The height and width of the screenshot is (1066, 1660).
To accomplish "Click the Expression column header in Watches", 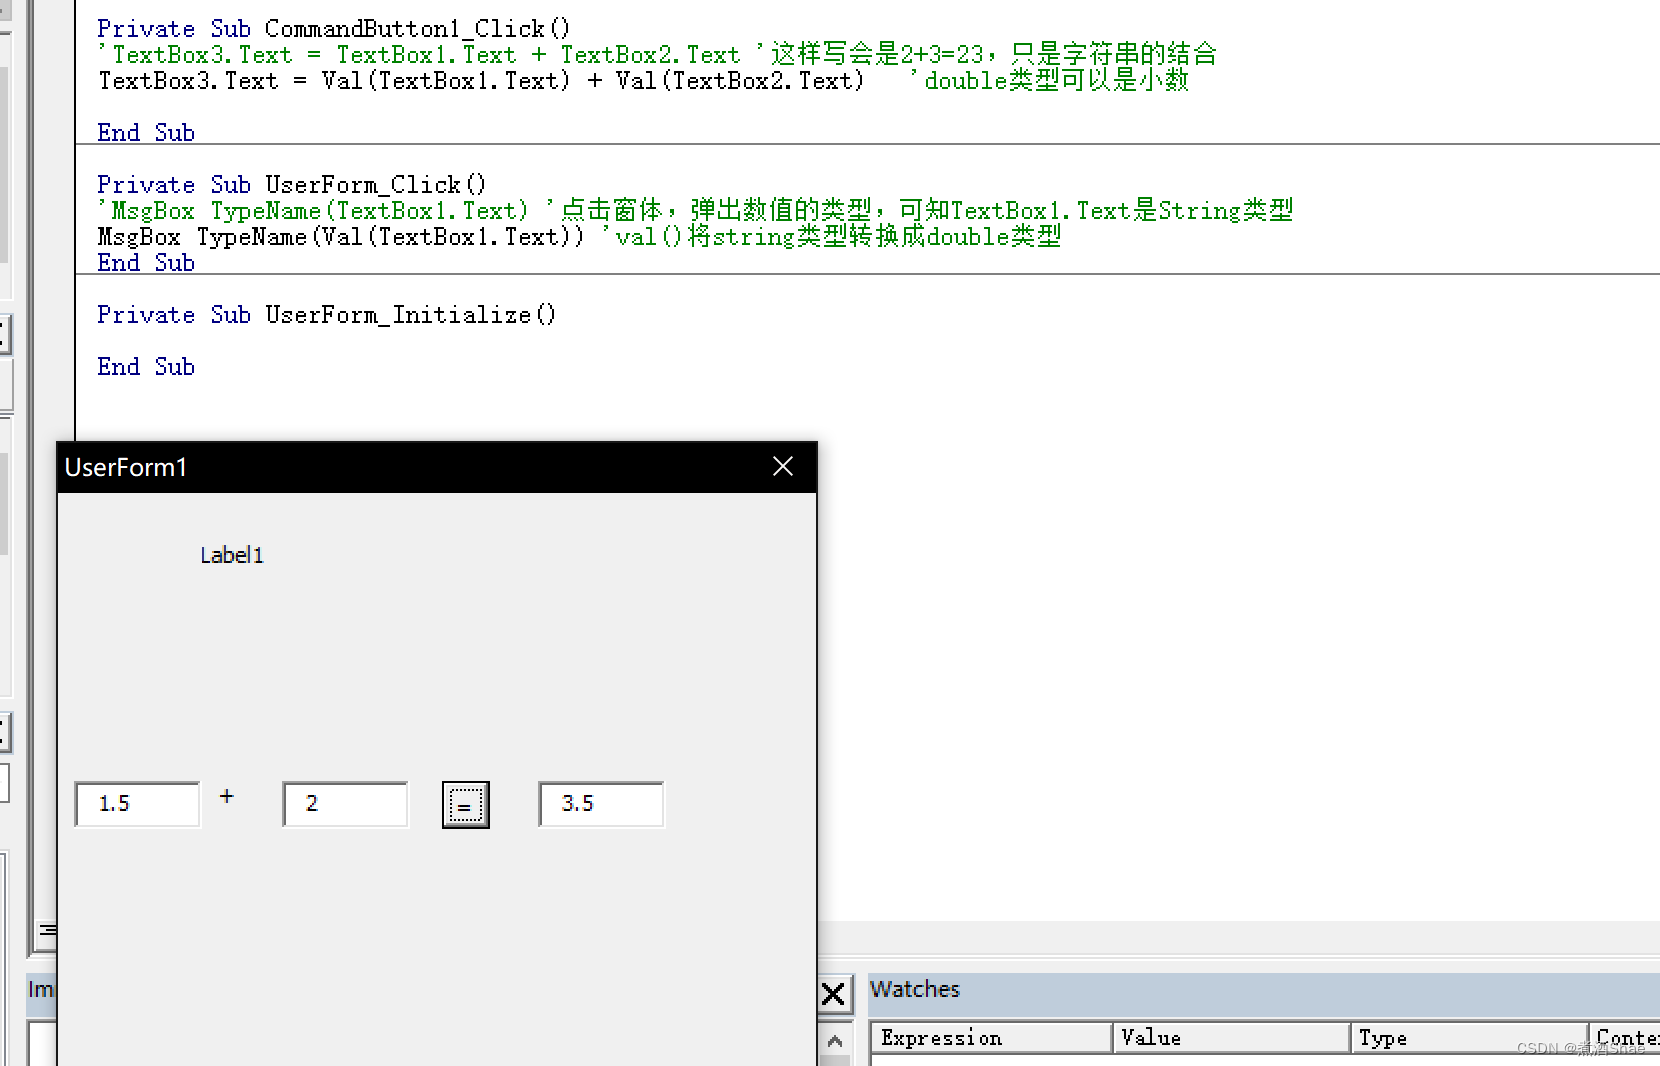I will 991,1038.
